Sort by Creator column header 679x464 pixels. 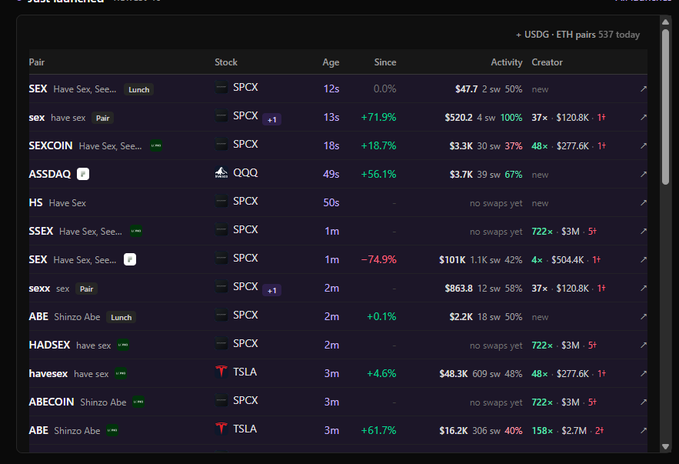pos(547,62)
